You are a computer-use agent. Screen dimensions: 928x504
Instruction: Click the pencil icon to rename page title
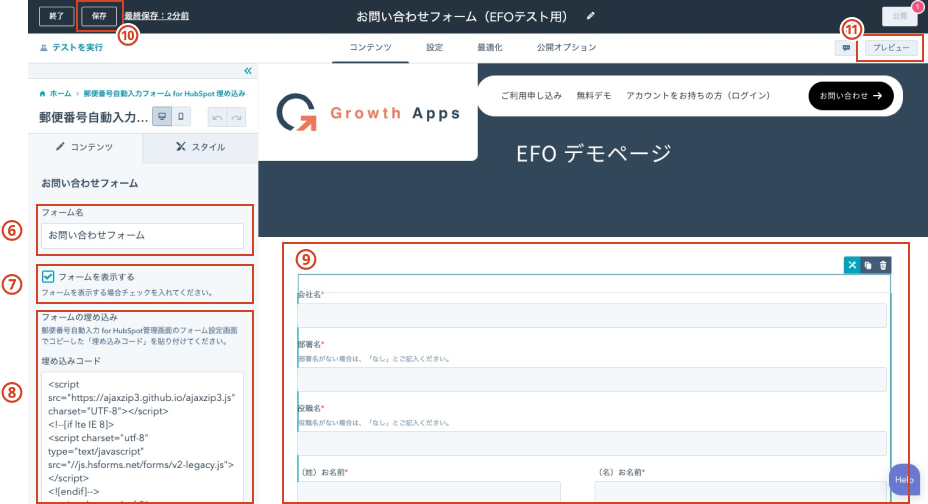click(590, 16)
